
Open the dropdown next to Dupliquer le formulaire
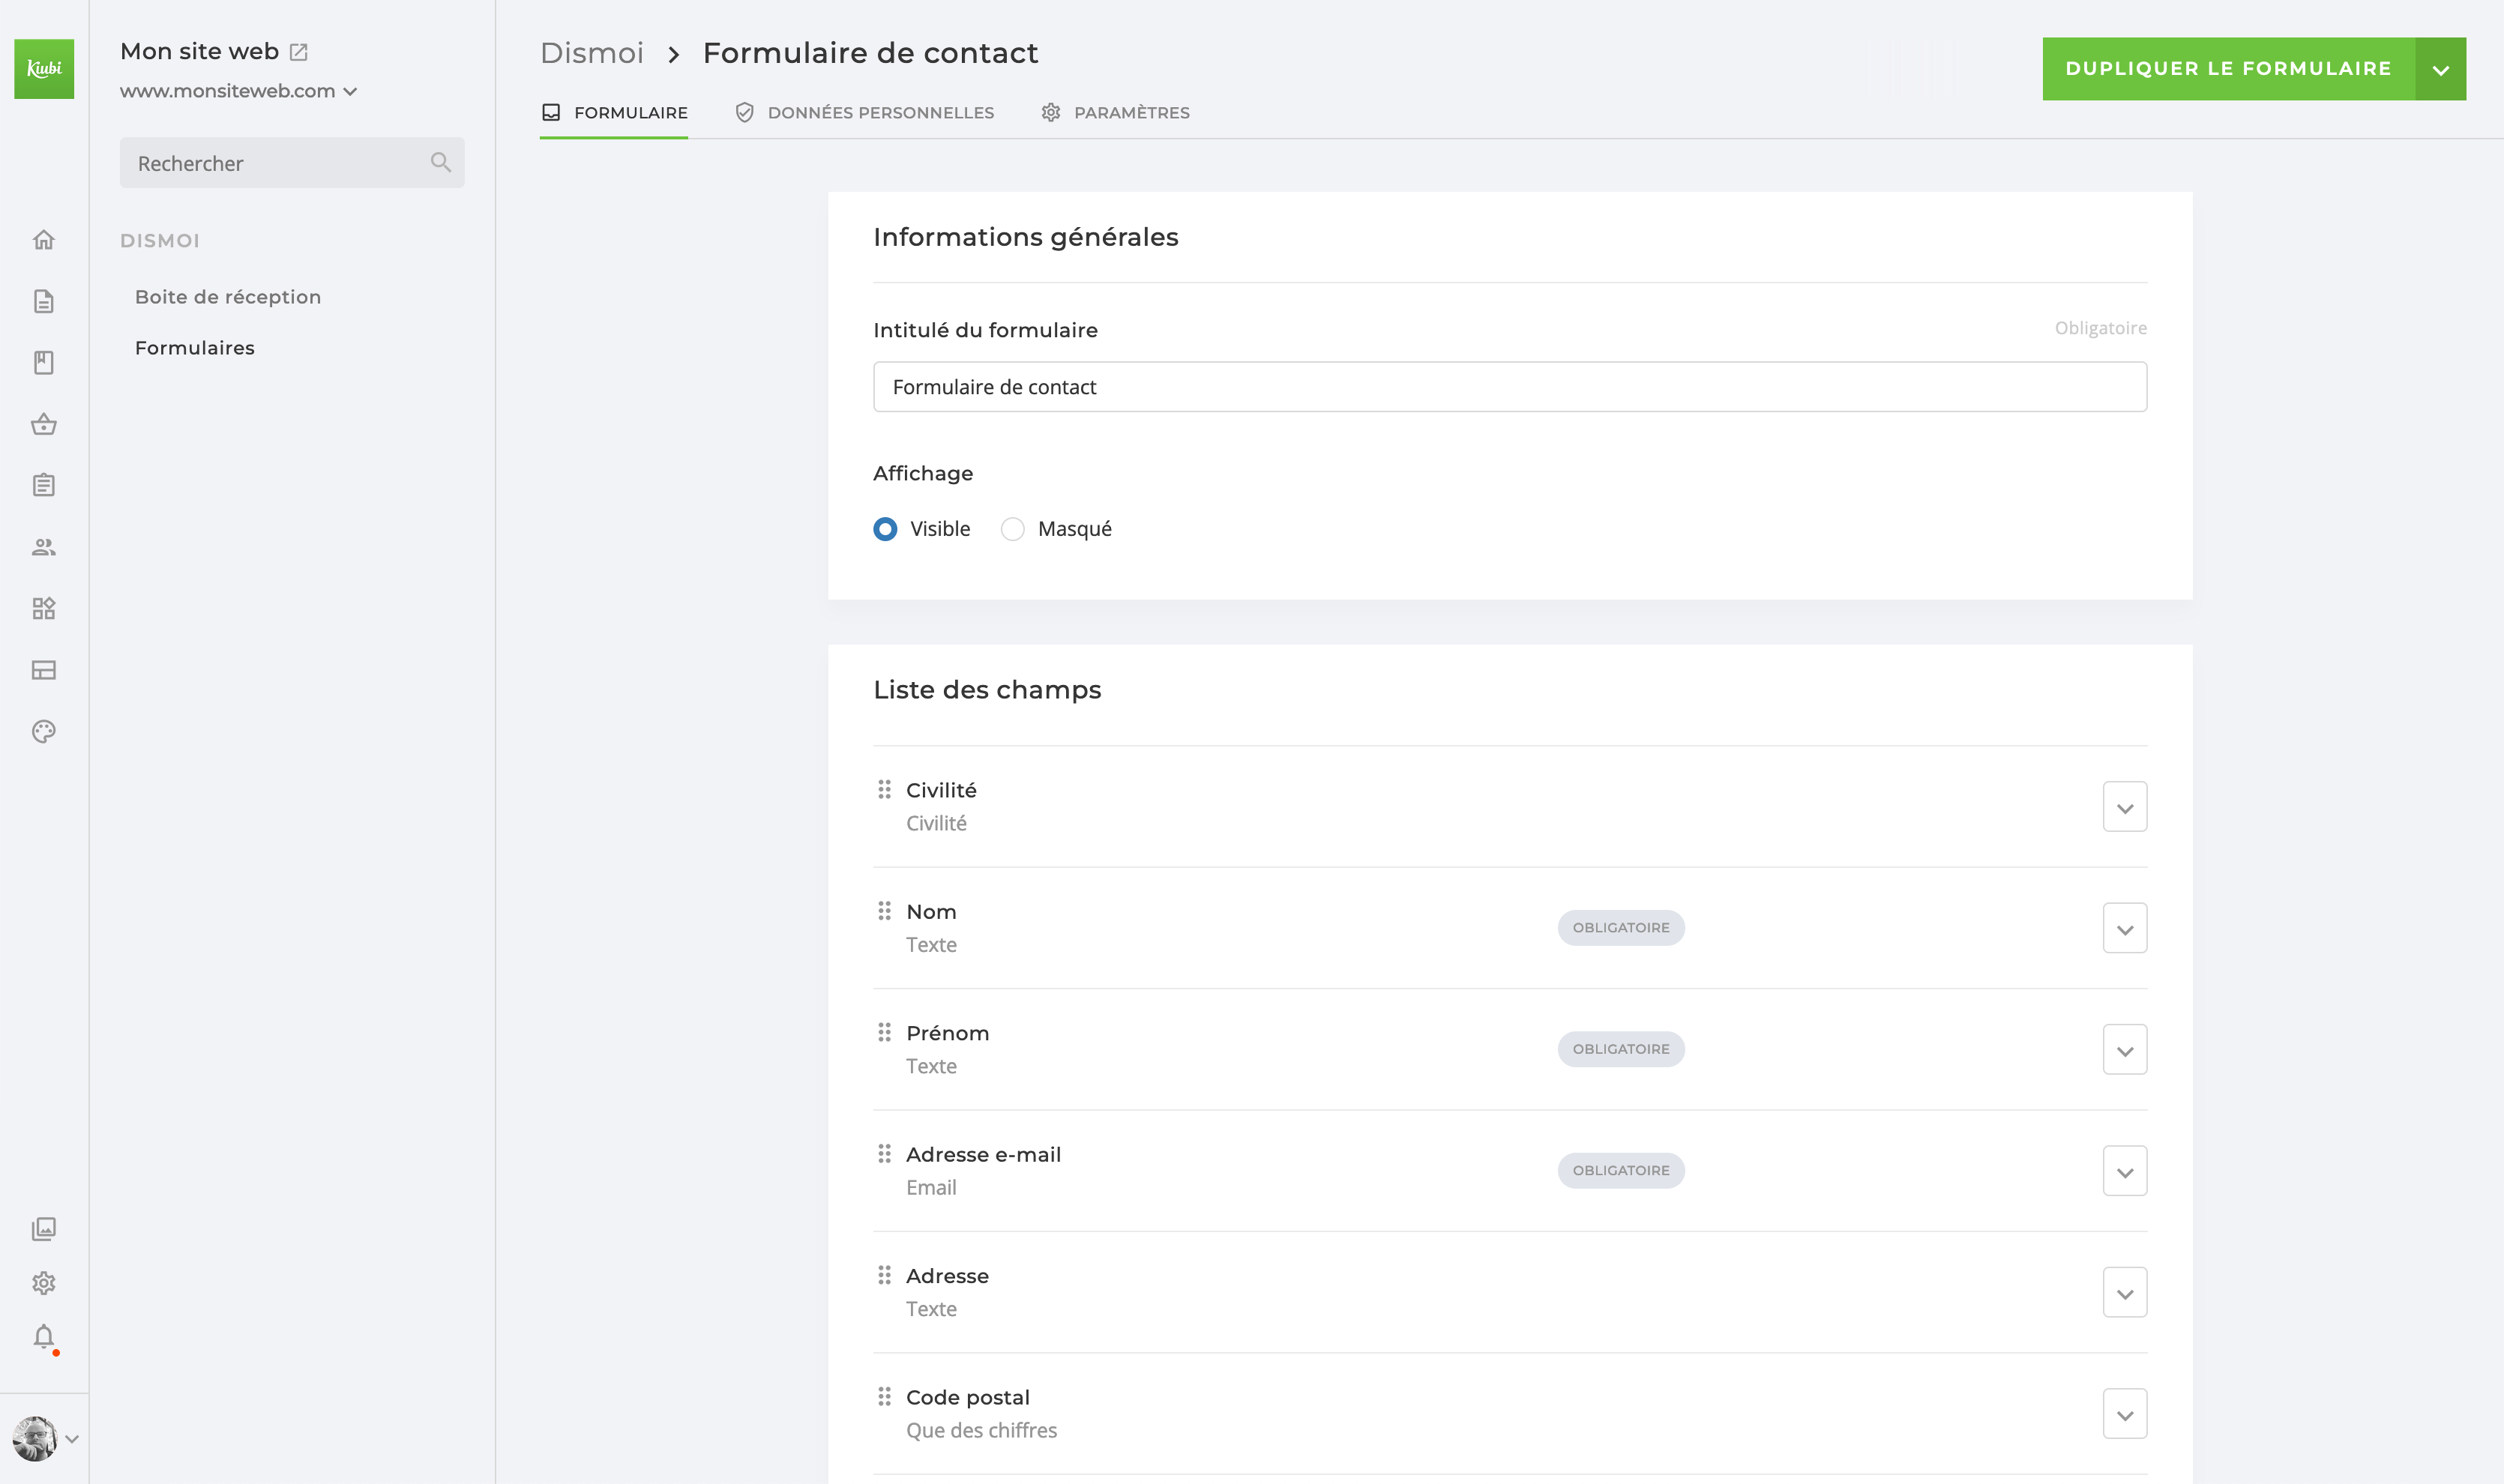tap(2441, 69)
